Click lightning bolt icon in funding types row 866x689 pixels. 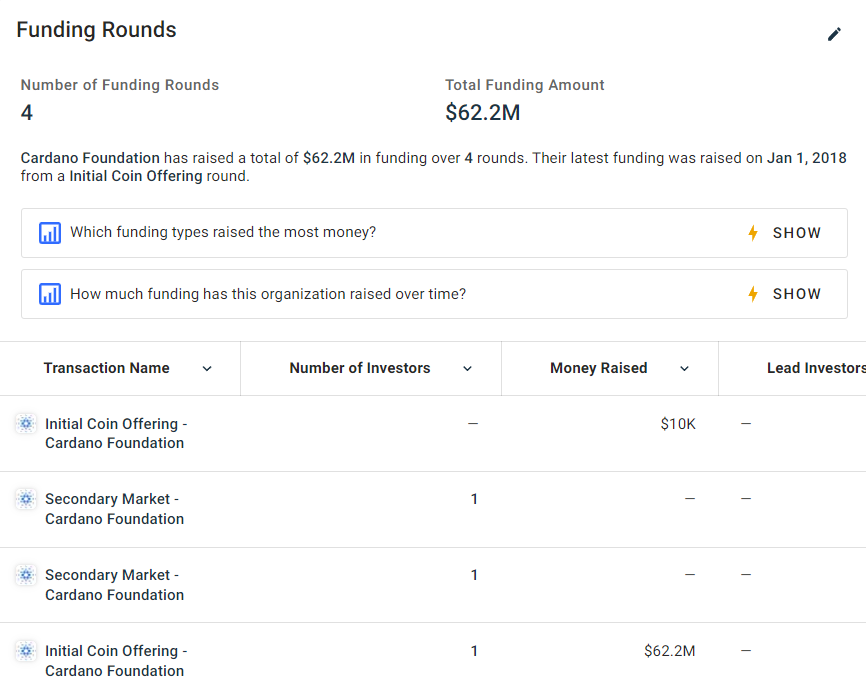click(753, 233)
